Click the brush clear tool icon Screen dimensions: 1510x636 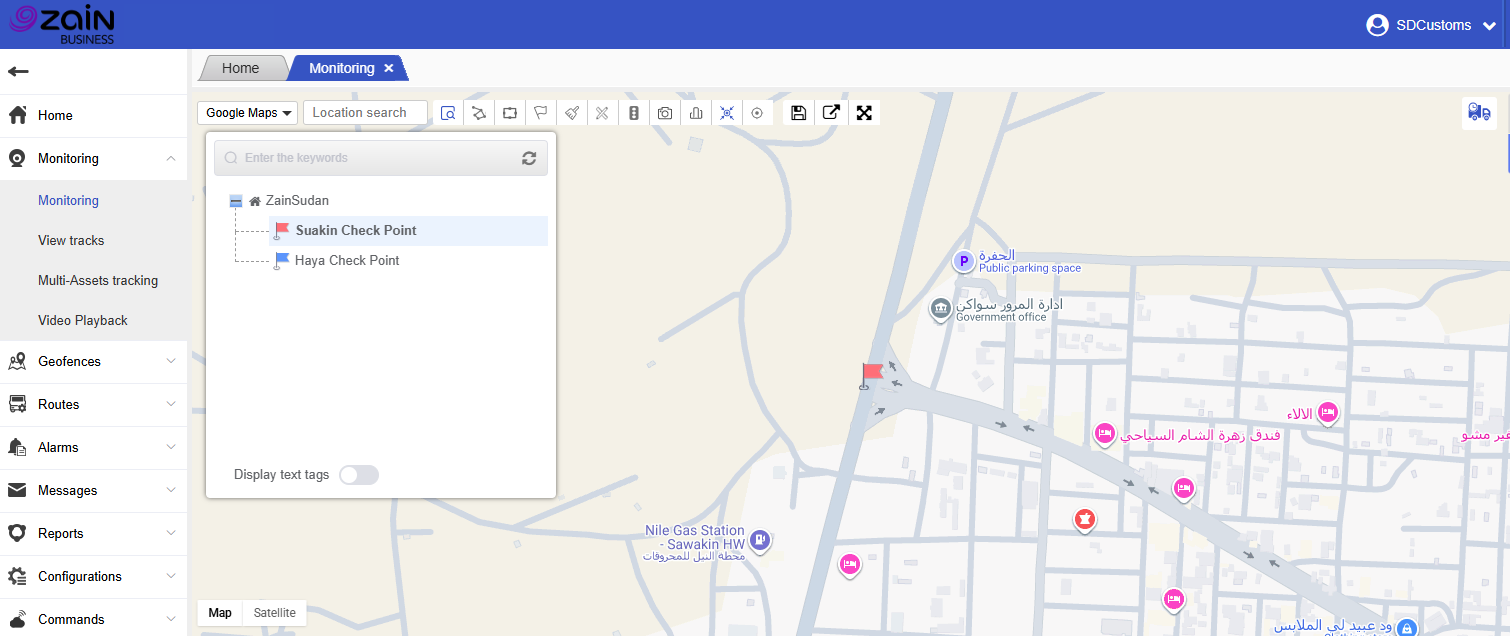(571, 113)
